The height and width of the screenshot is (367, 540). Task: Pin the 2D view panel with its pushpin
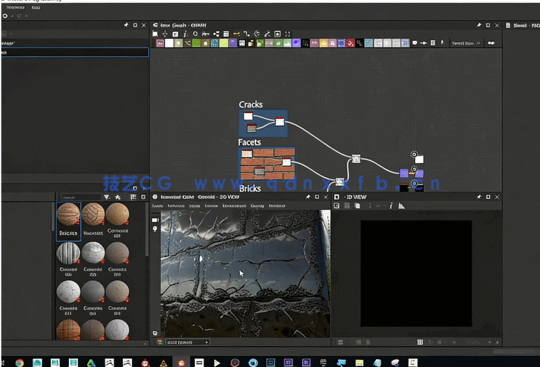click(x=479, y=197)
